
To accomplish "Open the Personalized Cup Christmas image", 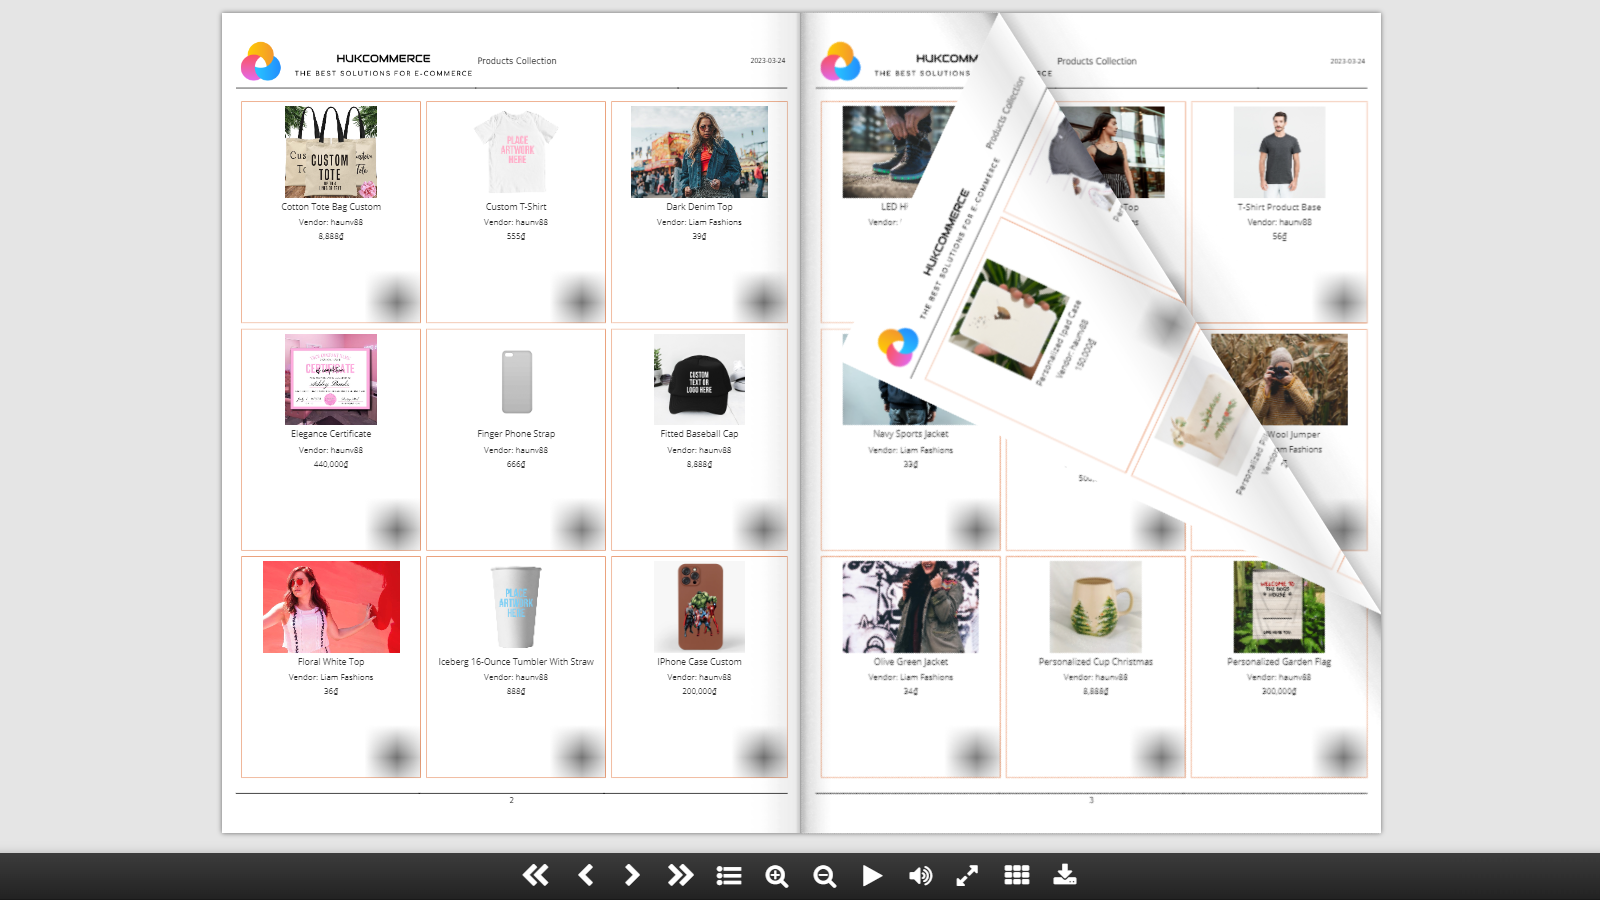I will (1095, 607).
